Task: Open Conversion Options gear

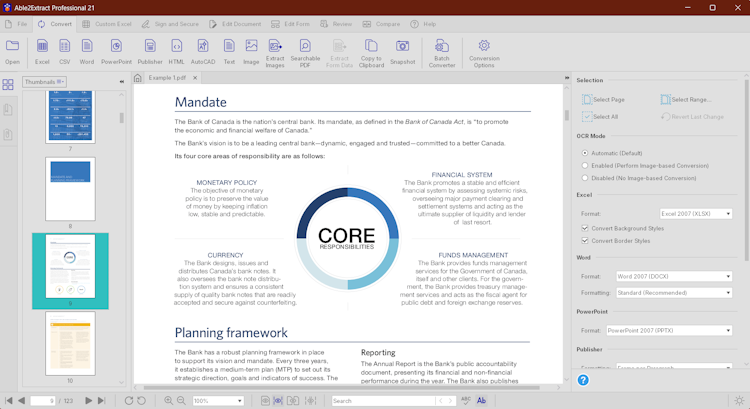Action: pos(484,45)
